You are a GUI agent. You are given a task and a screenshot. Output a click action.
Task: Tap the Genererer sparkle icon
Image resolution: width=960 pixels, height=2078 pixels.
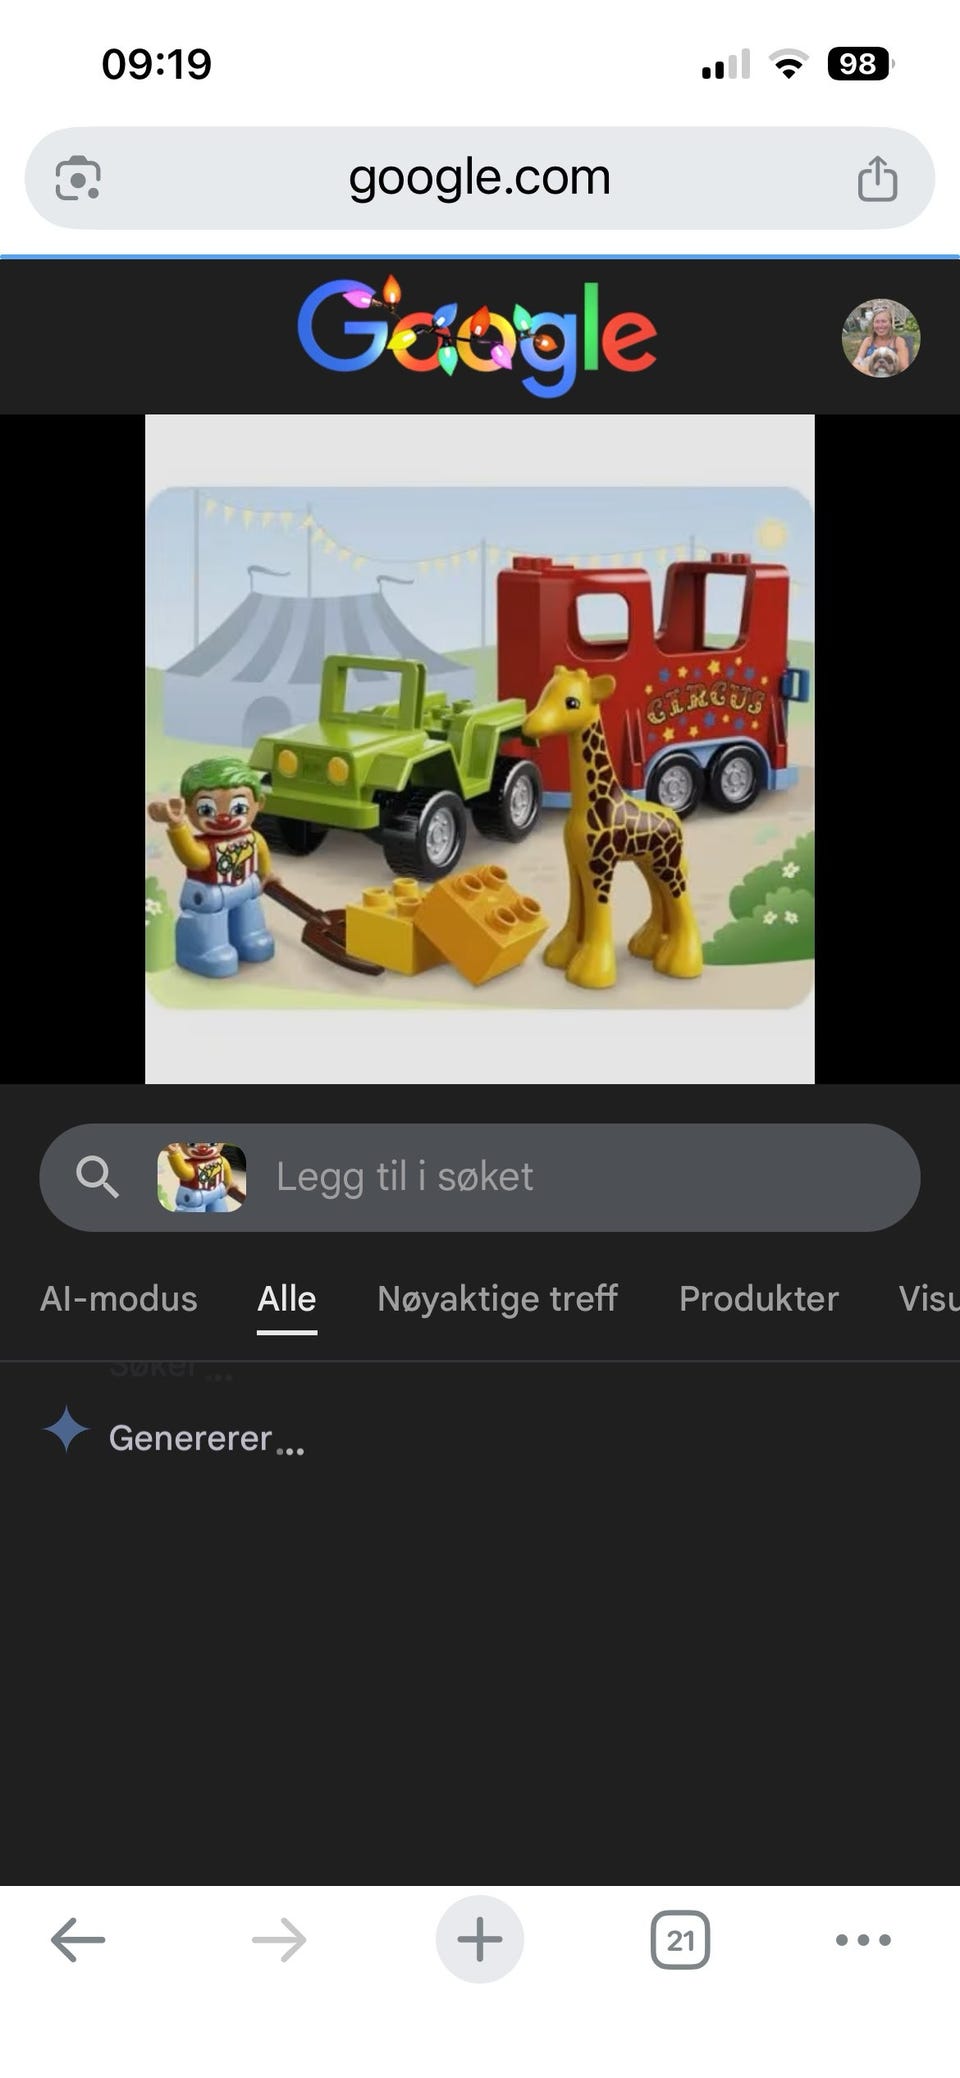(x=66, y=1429)
